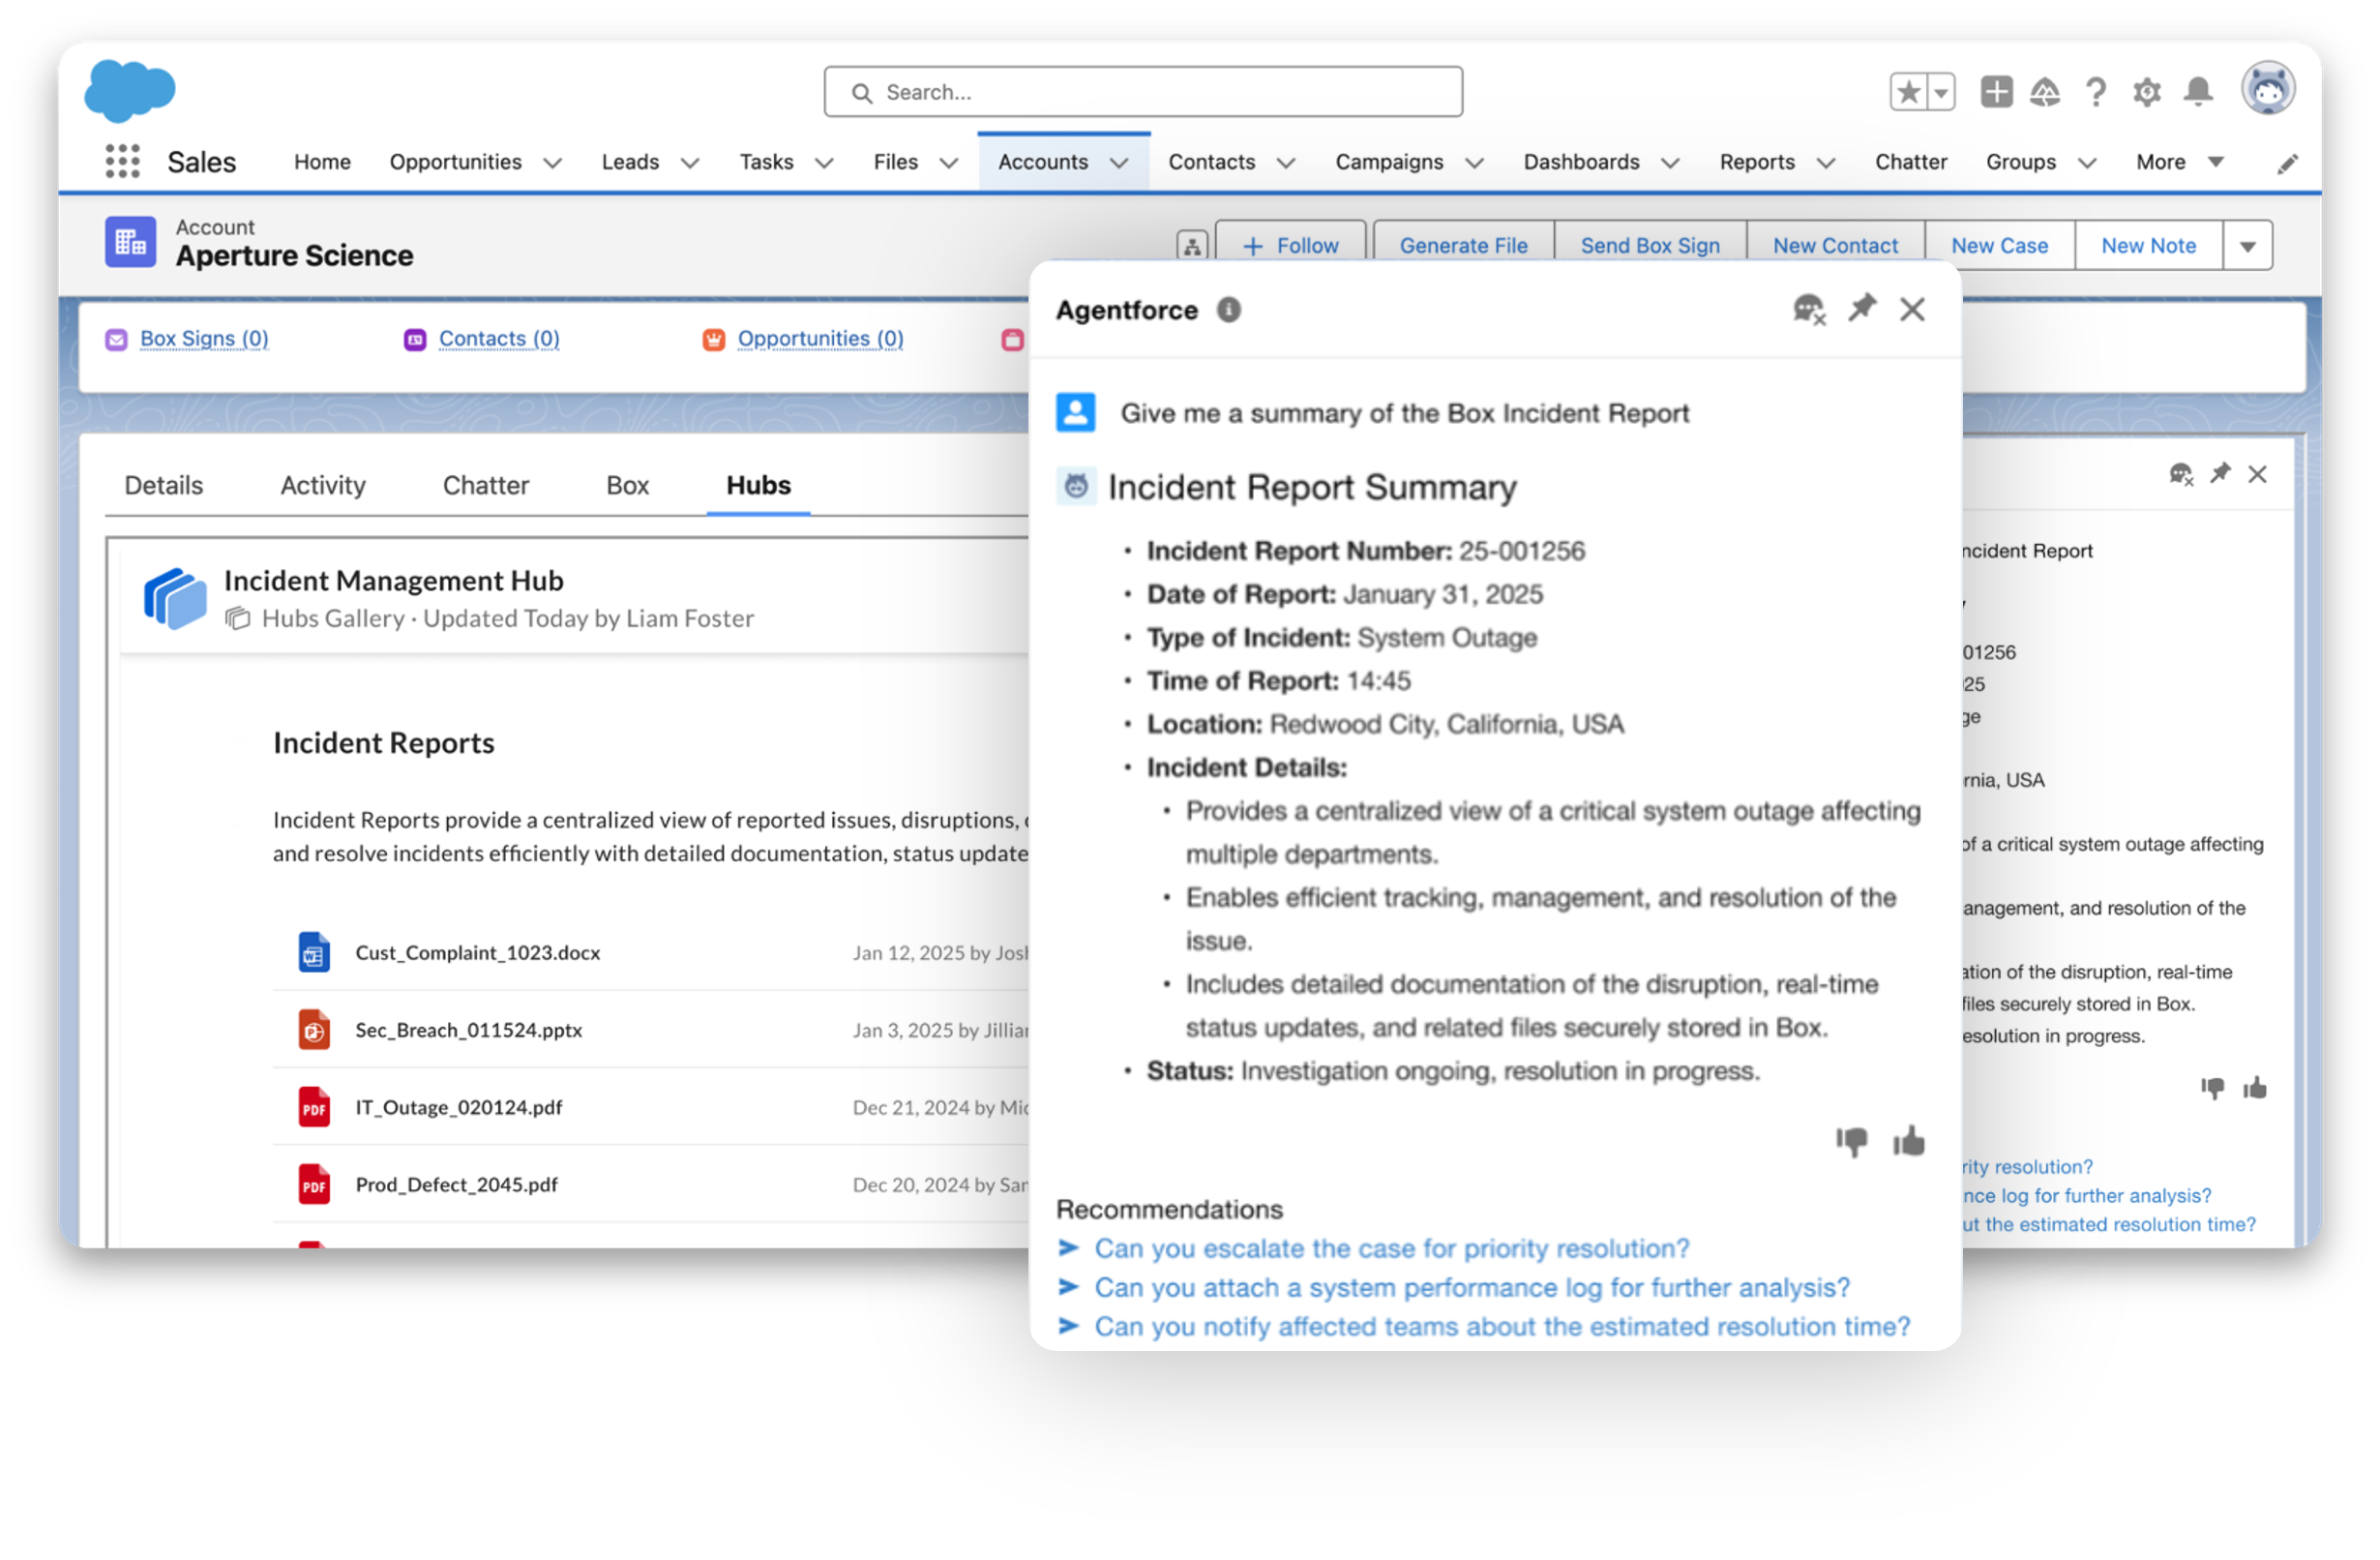The width and height of the screenshot is (2380, 1560).
Task: Open the notifications bell
Action: tap(2197, 92)
